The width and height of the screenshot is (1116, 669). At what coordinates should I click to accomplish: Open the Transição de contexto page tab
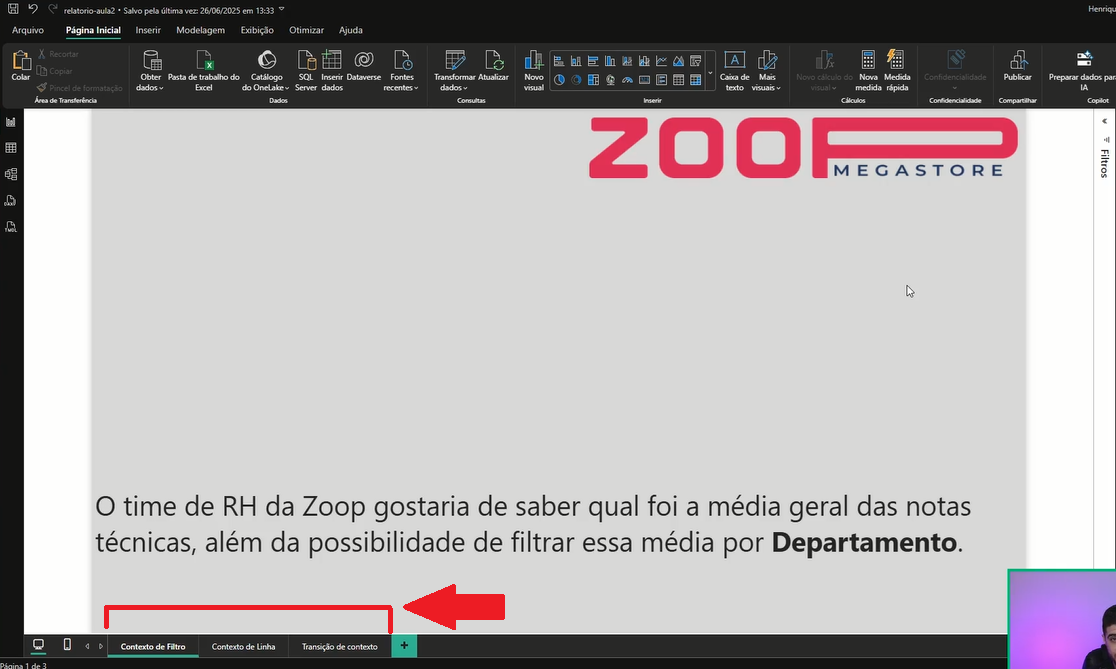(x=339, y=646)
